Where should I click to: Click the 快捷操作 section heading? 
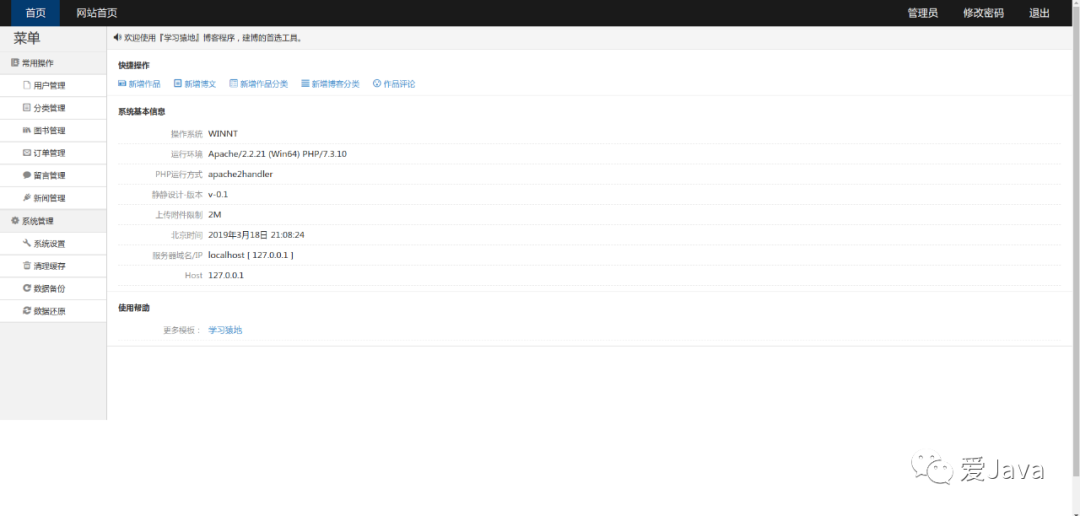[134, 65]
